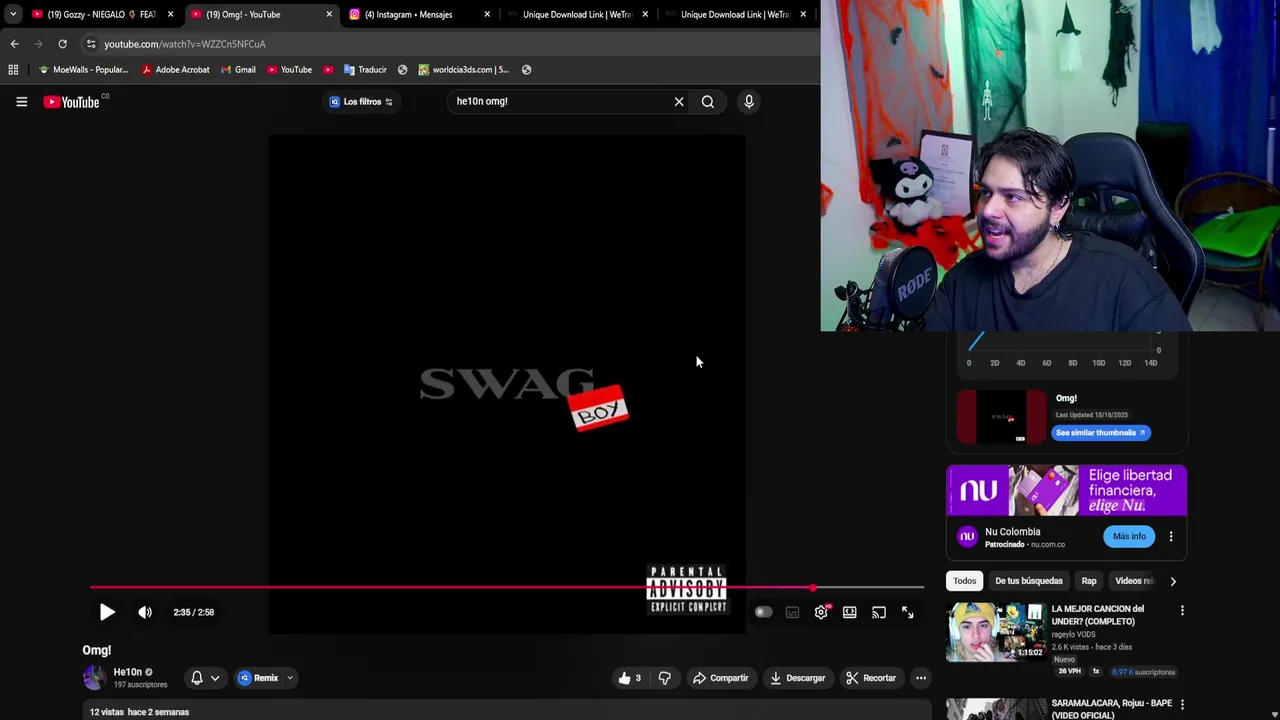Open Gmail bookmark

[x=238, y=70]
